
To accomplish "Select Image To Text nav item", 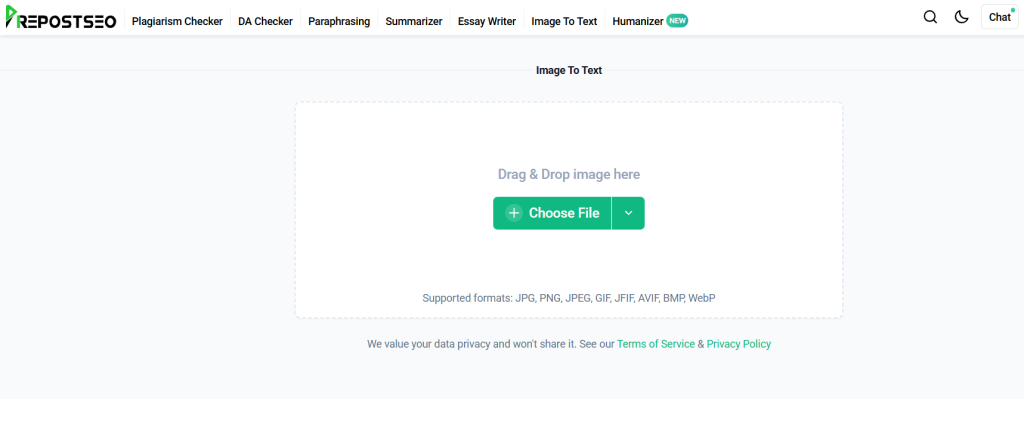I will 564,21.
